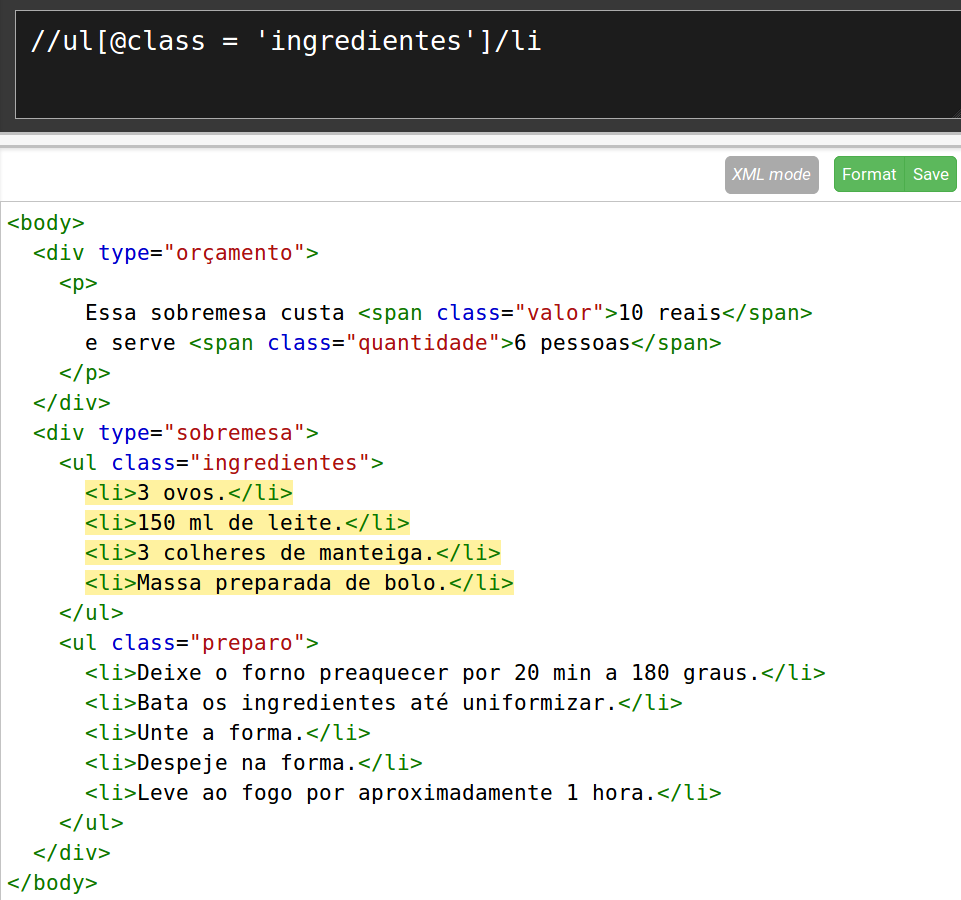The height and width of the screenshot is (900, 961).
Task: Place cursor on div type="sobremesa" line
Action: (x=175, y=433)
